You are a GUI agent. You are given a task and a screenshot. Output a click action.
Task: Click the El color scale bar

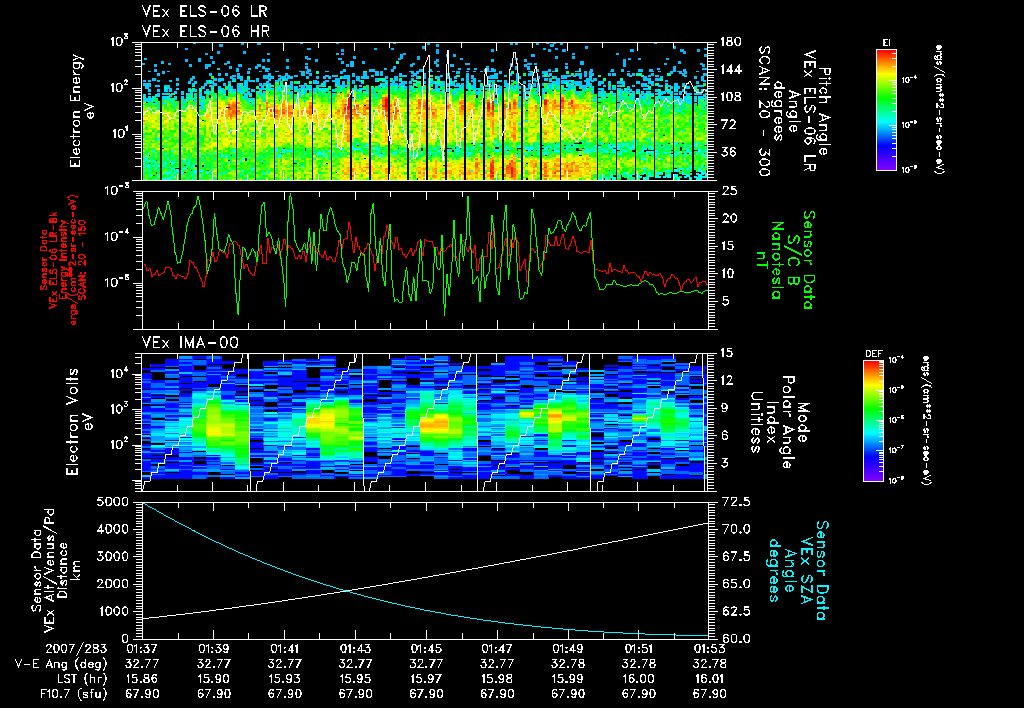click(886, 109)
